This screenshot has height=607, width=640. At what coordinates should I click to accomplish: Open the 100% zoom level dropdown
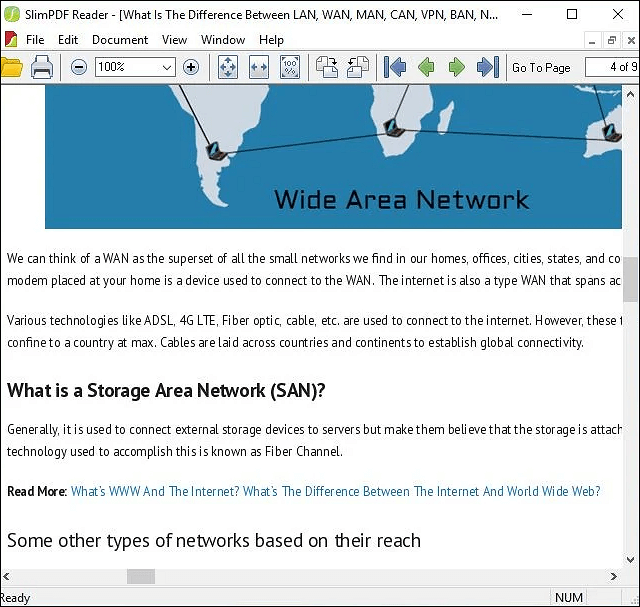pos(167,67)
